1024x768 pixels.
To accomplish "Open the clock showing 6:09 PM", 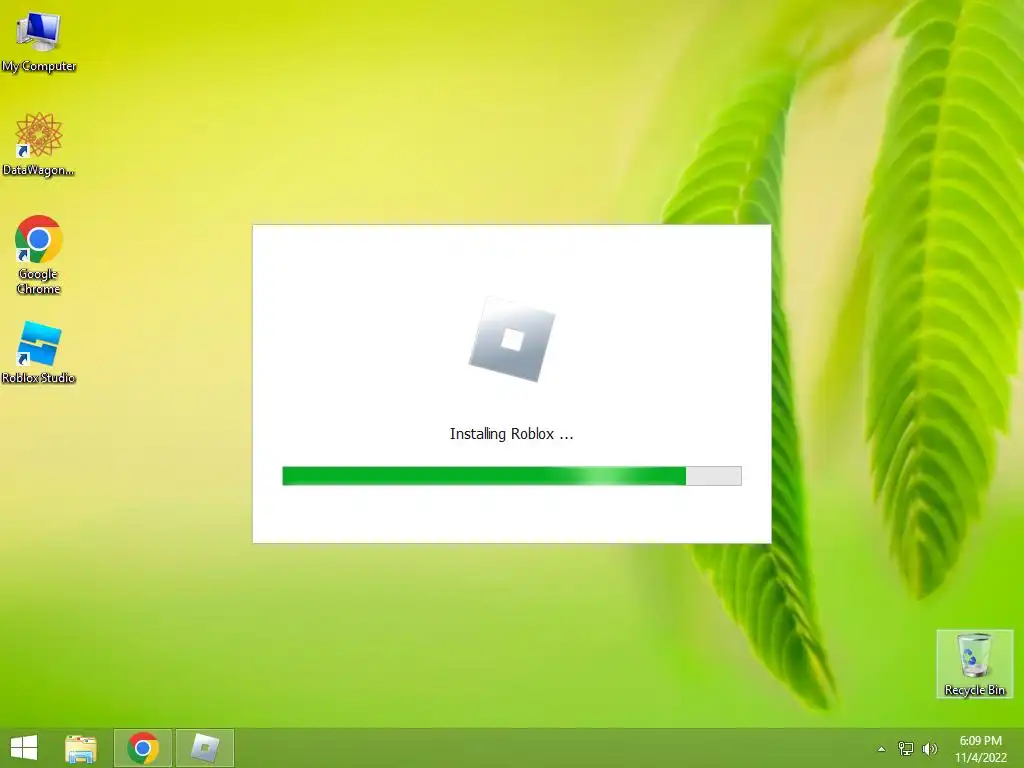I will point(980,749).
